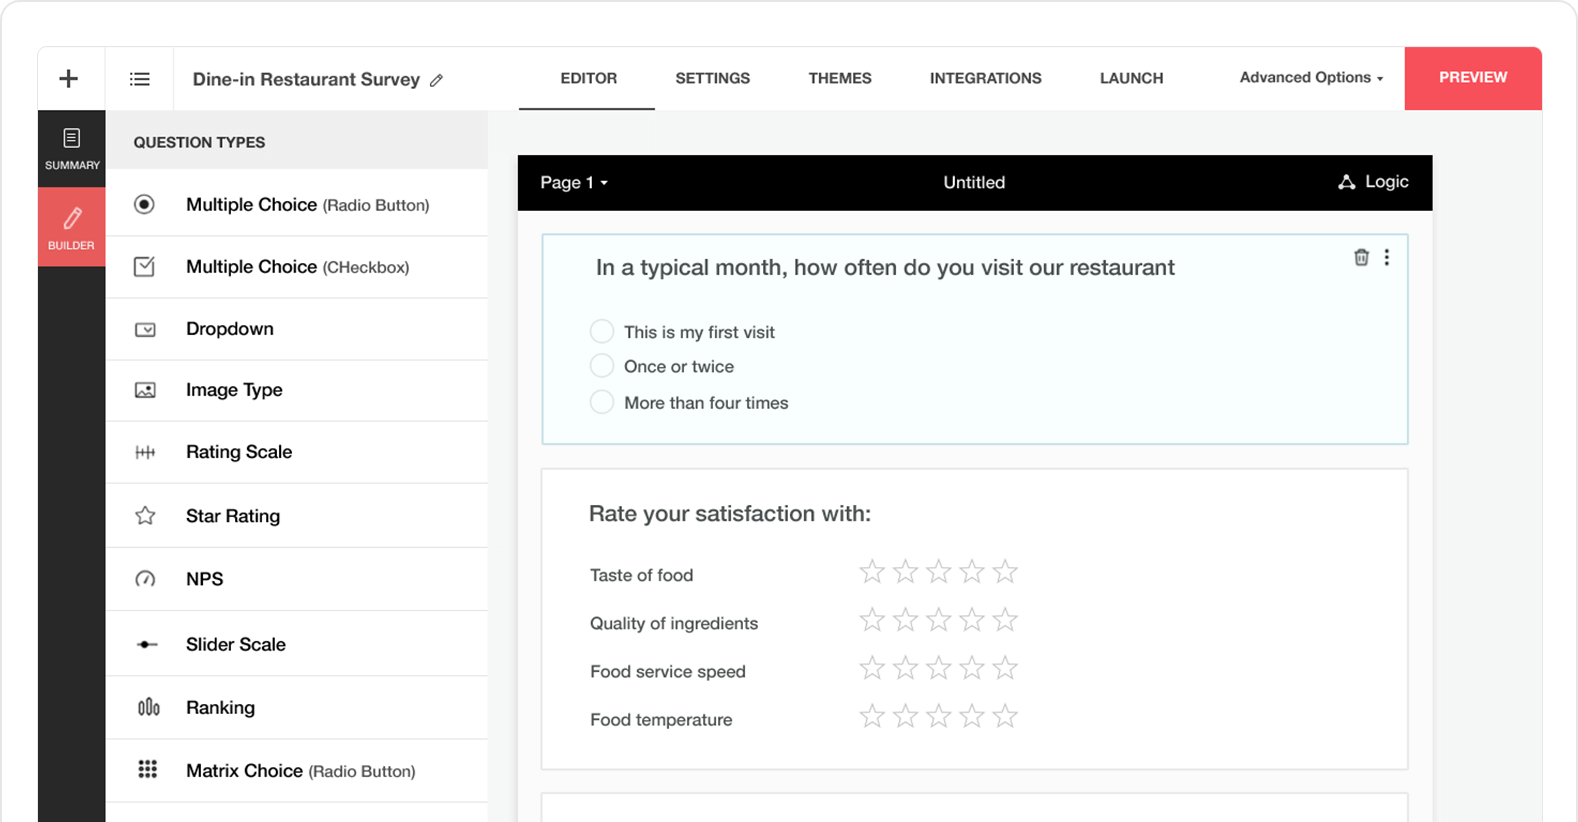1578x822 pixels.
Task: Open Logic for this page
Action: point(1373,182)
